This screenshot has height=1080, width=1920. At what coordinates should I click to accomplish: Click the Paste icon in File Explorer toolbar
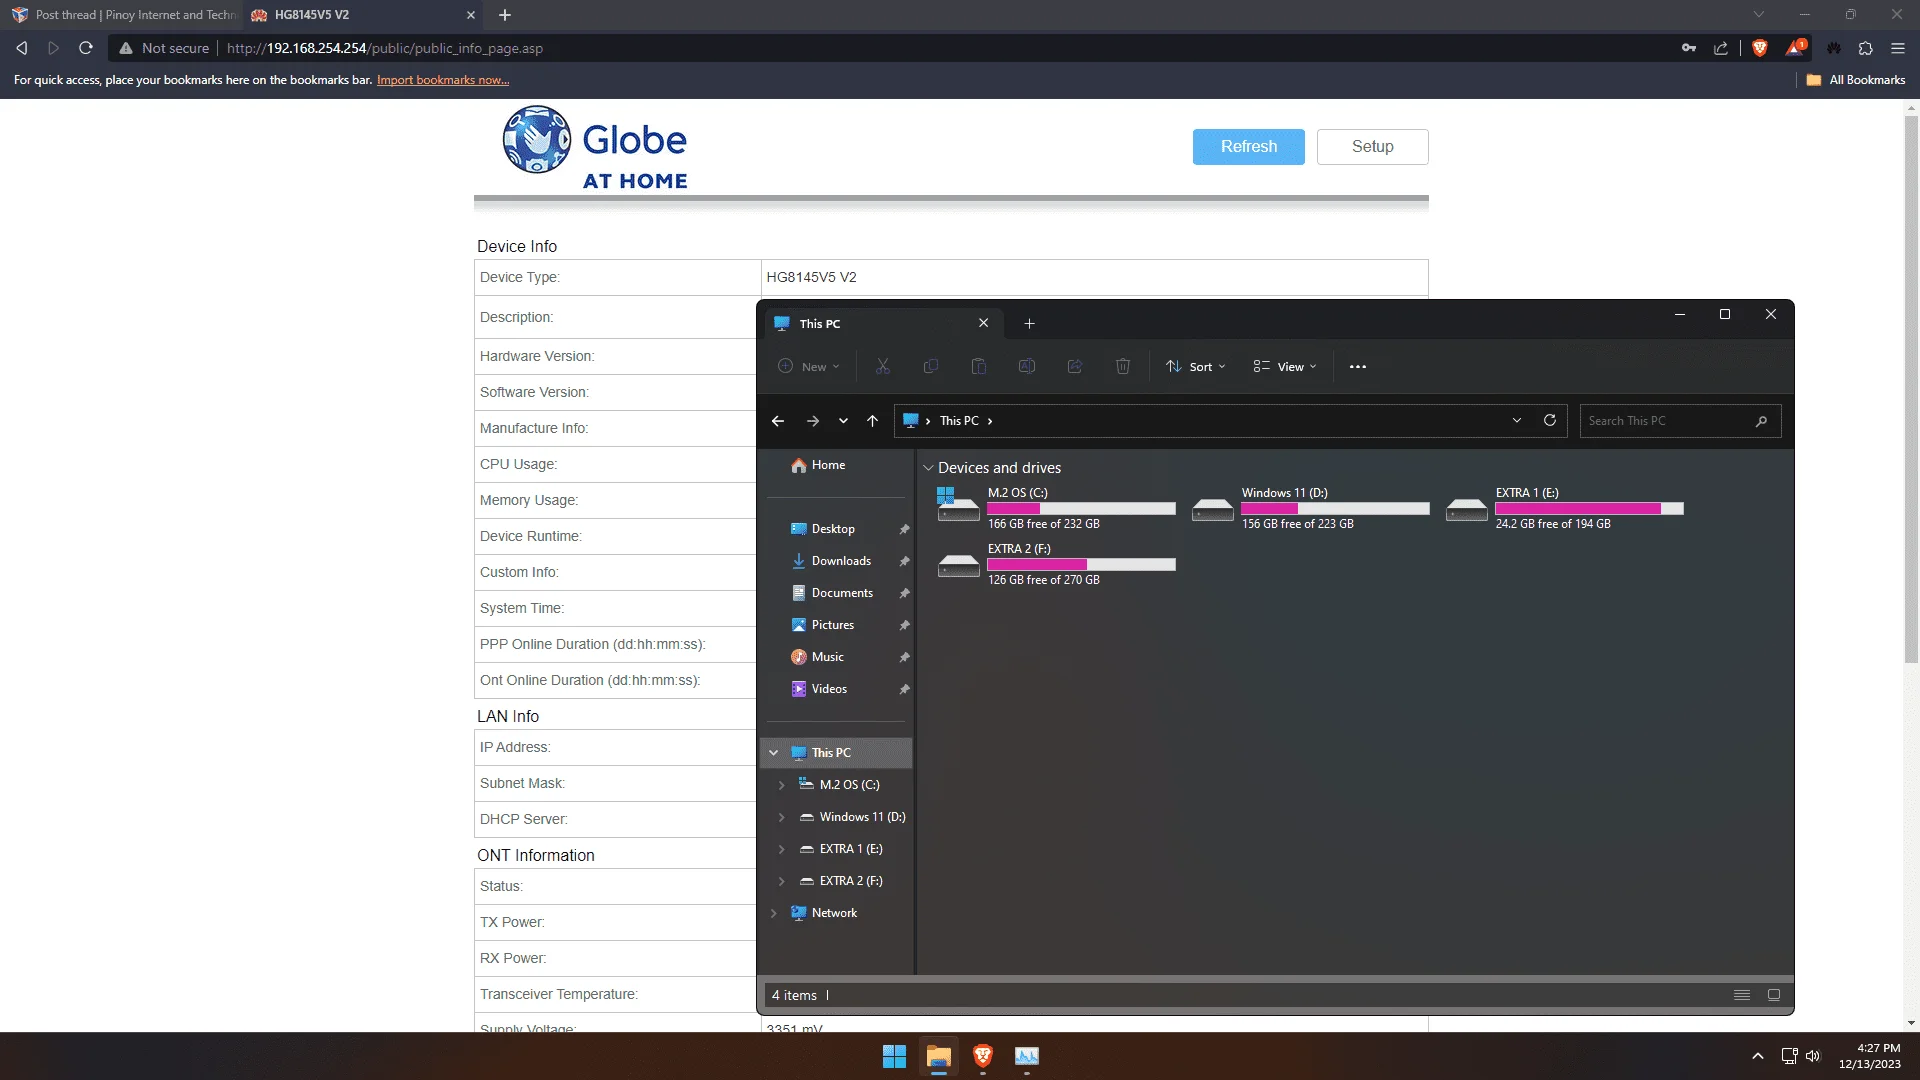click(978, 367)
